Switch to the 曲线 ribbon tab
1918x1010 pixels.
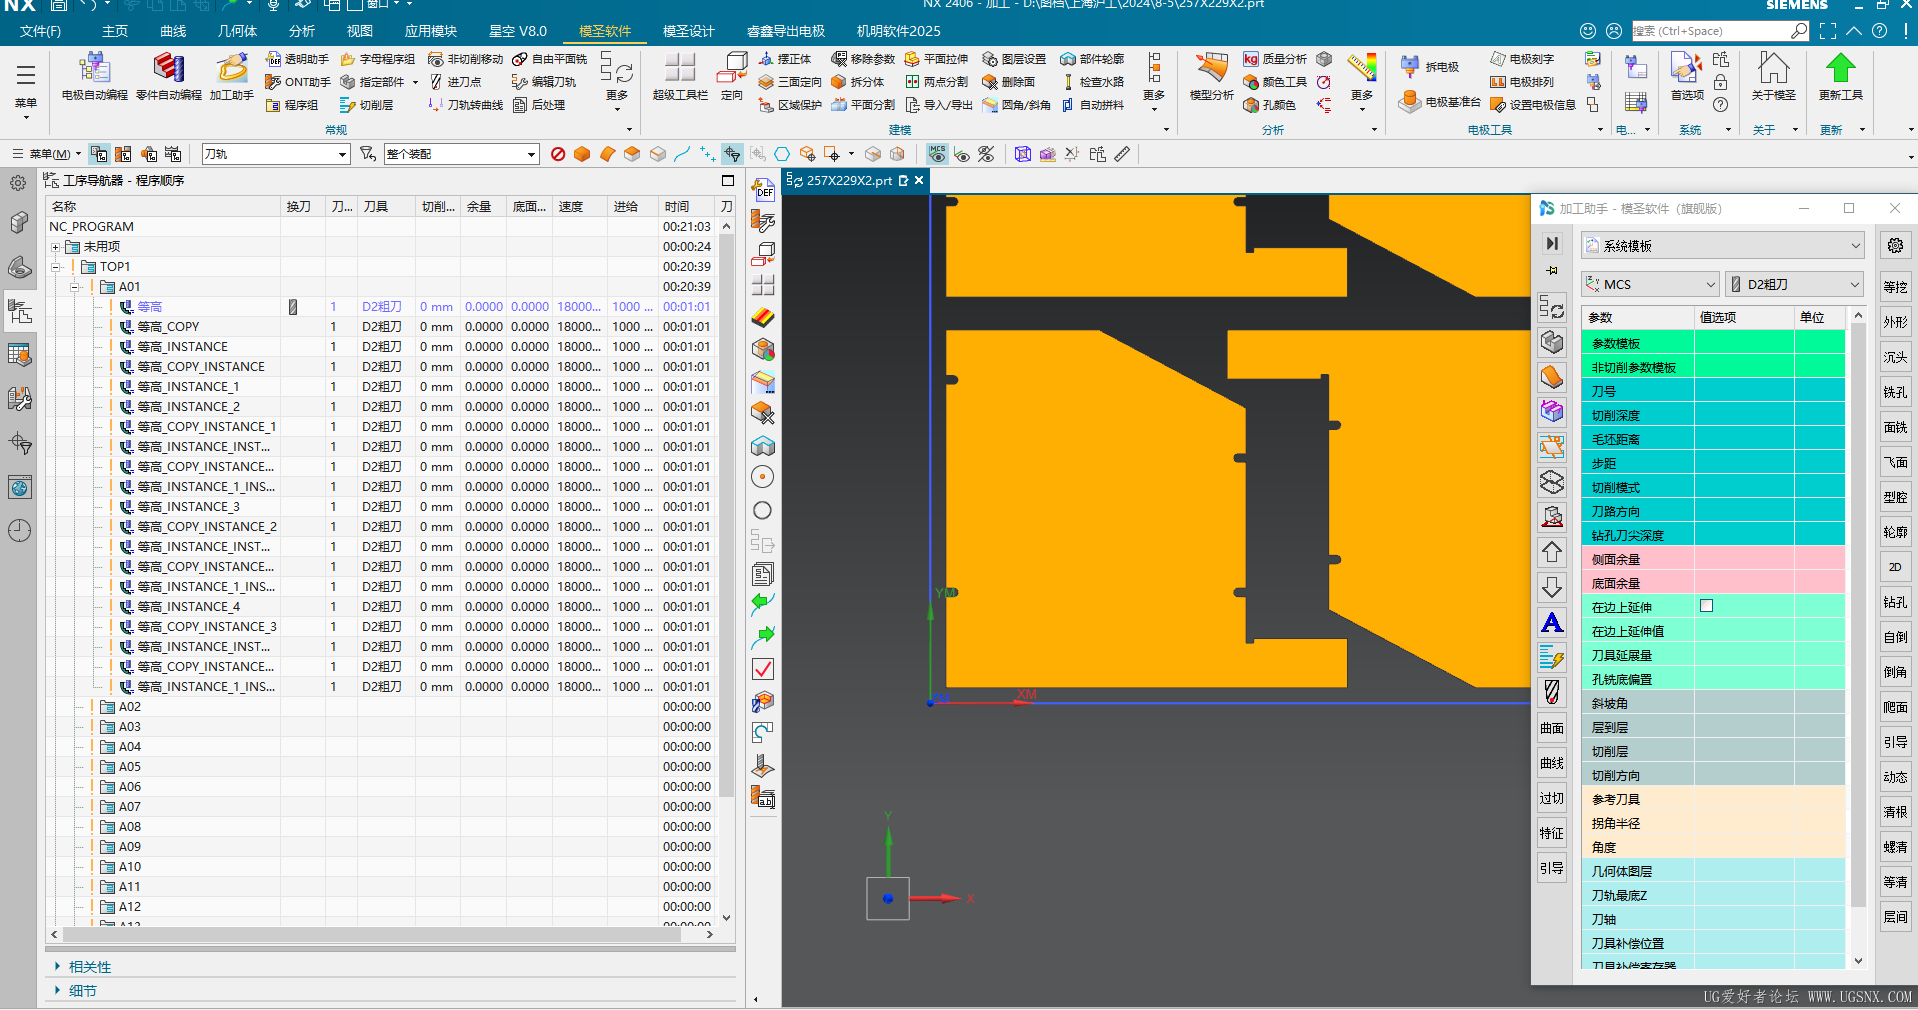pos(173,31)
